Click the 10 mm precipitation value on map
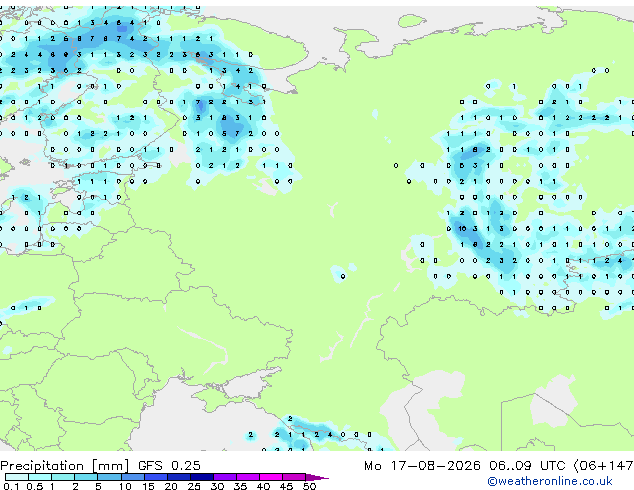This screenshot has height=490, width=634. 462,229
